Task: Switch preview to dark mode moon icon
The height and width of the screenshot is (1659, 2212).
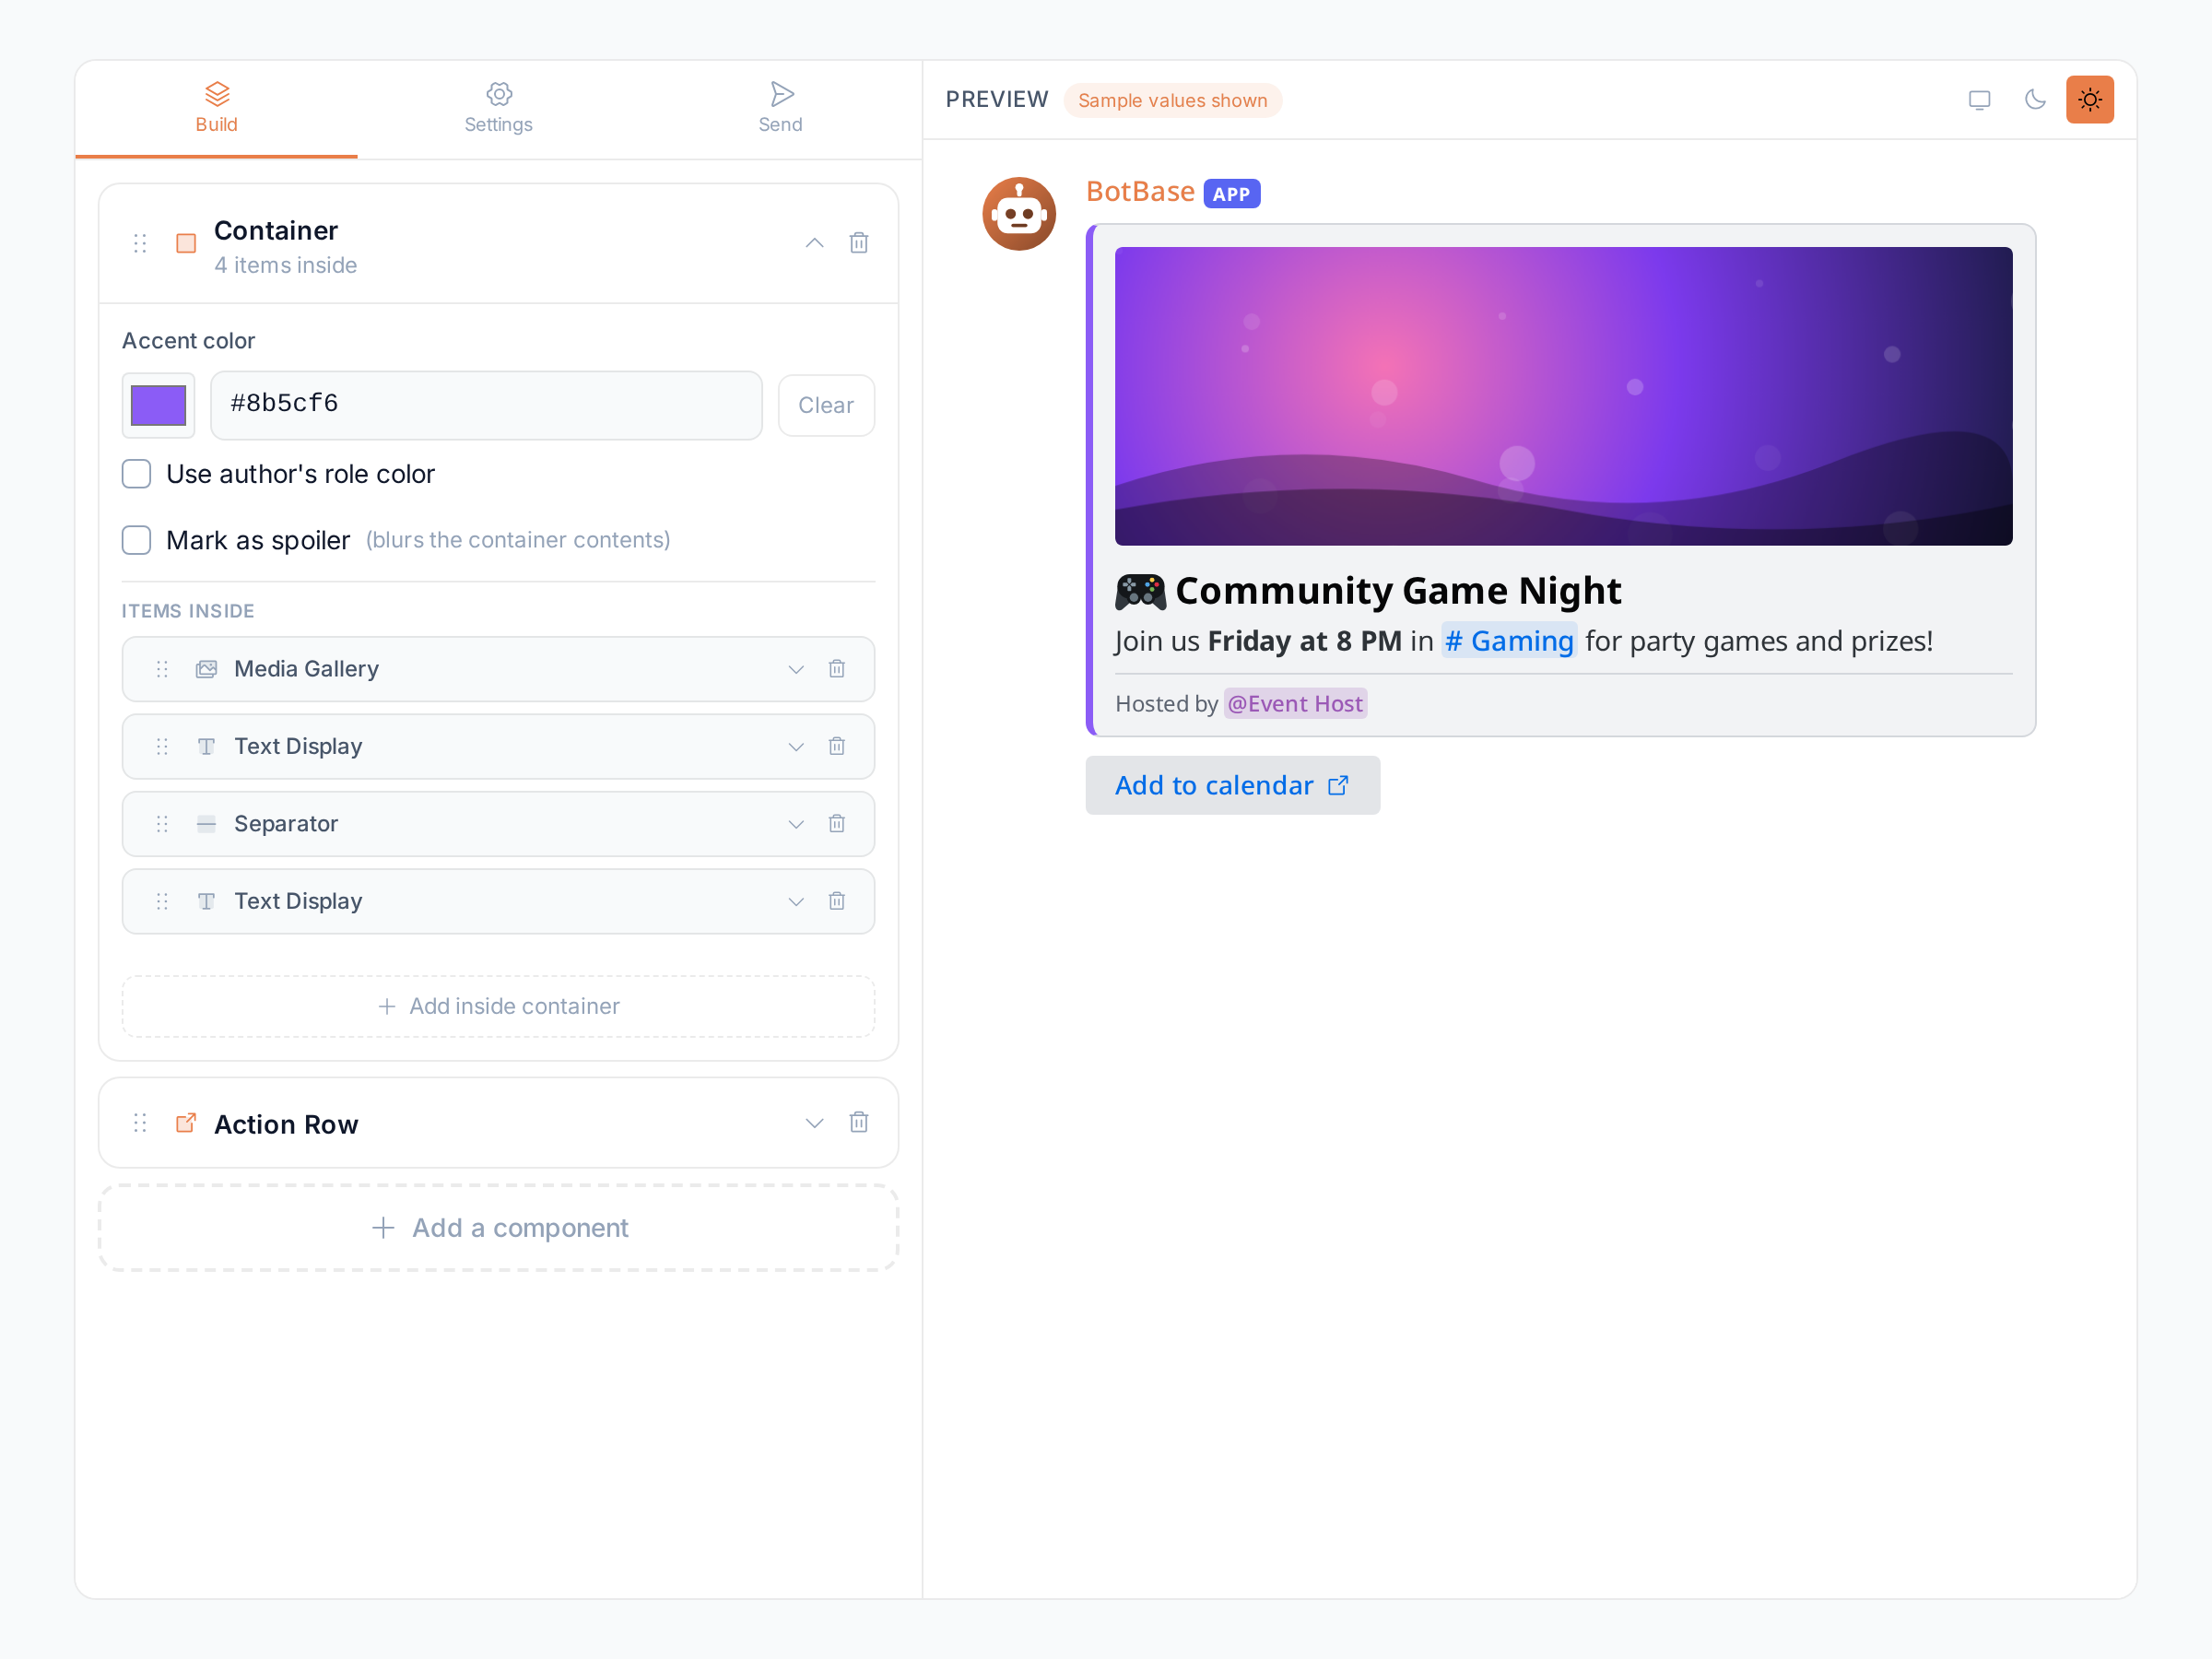Action: (2034, 100)
